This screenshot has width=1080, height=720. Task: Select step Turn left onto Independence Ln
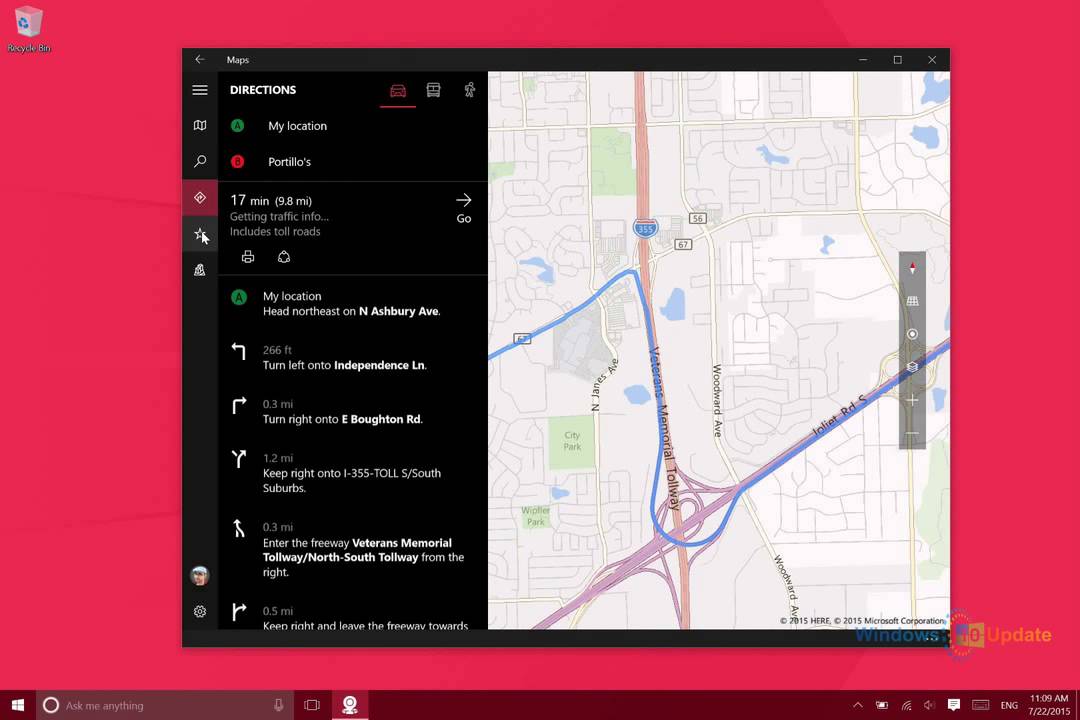[x=353, y=358]
